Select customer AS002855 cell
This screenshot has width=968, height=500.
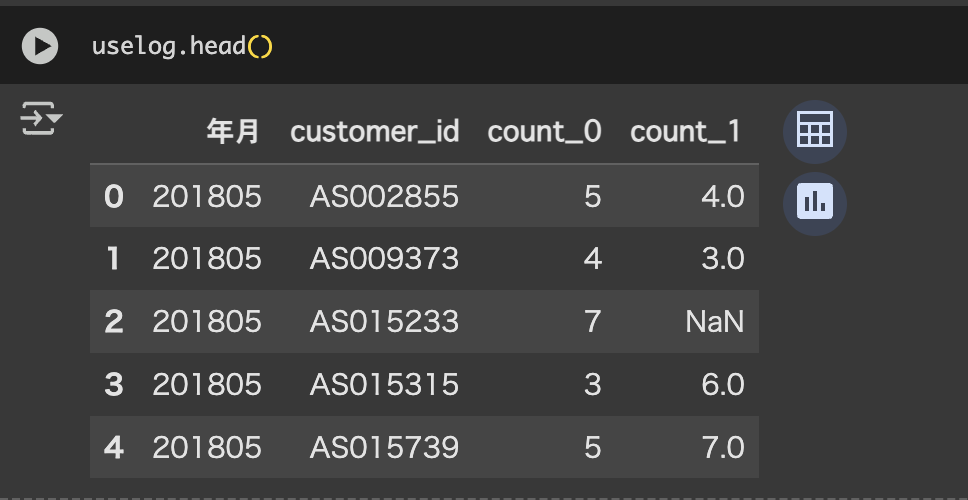[384, 197]
